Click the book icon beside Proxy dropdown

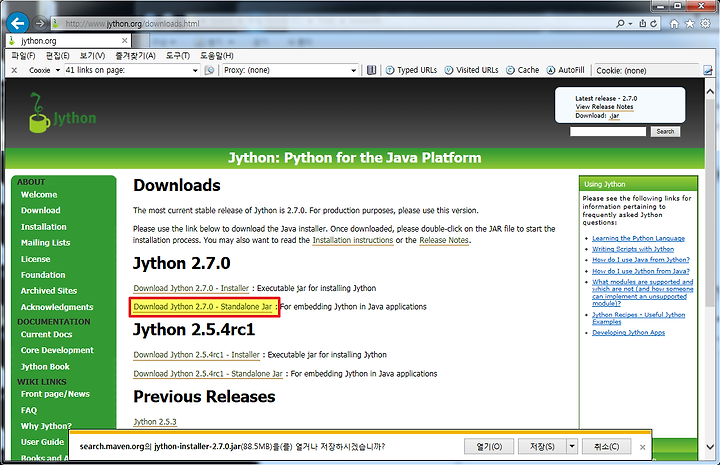coord(371,70)
